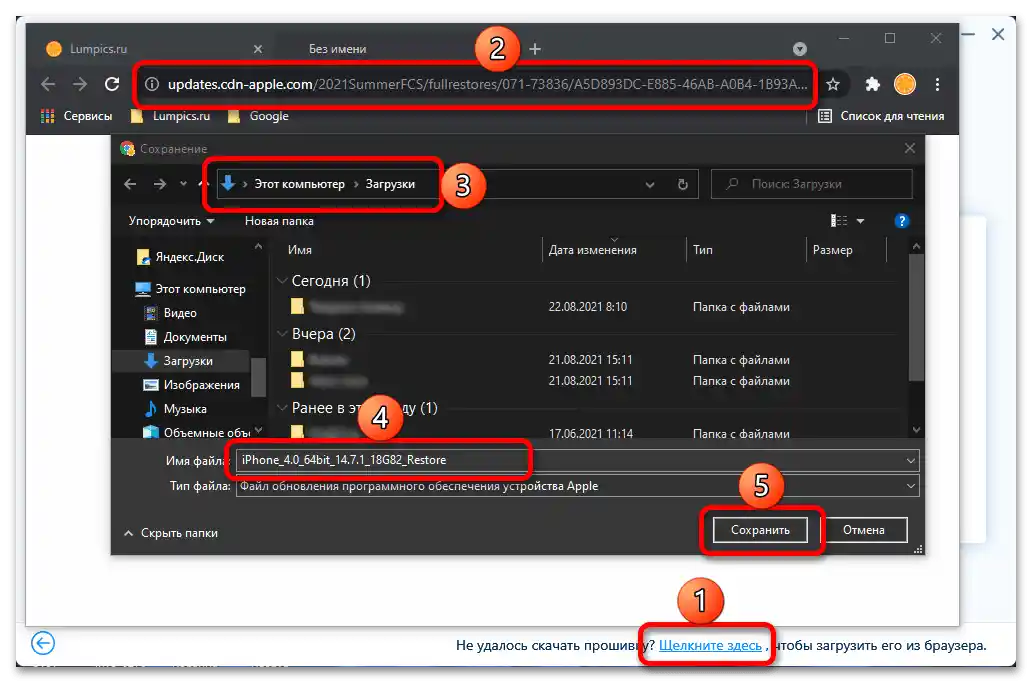Open the Упорядочить menu
The height and width of the screenshot is (683, 1032).
click(x=171, y=221)
